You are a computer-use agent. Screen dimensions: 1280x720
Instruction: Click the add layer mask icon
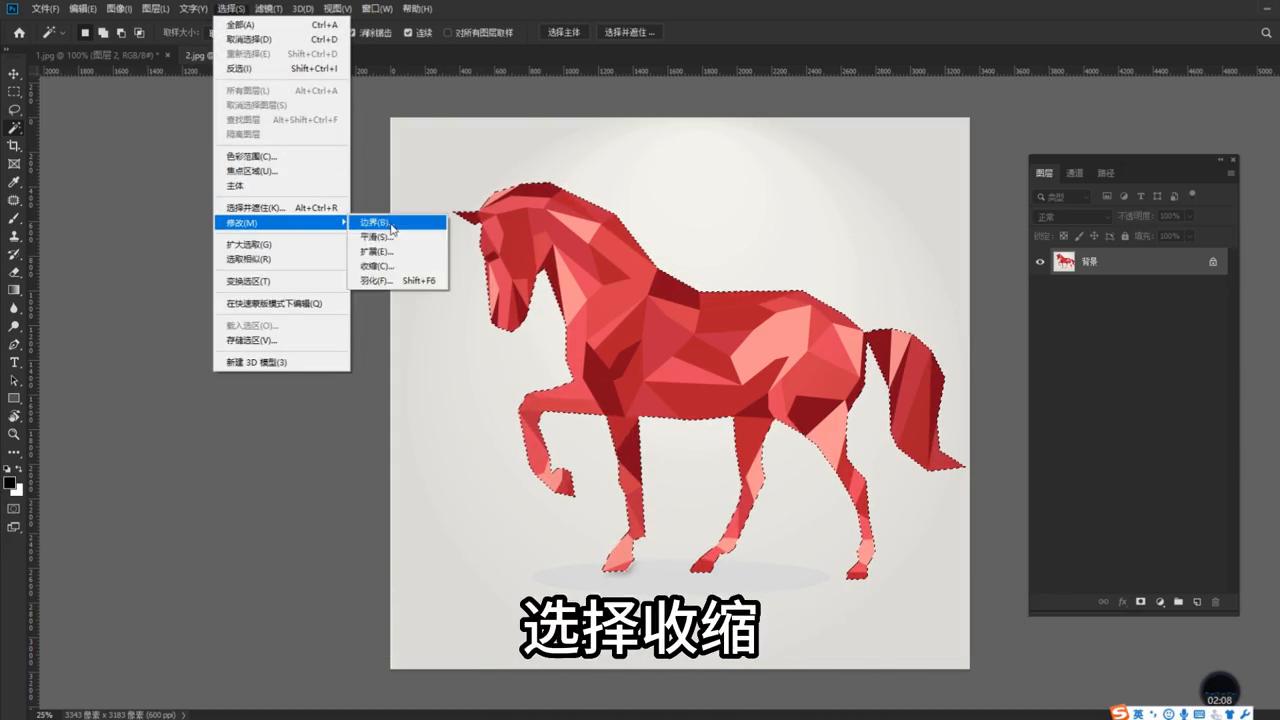(1140, 602)
